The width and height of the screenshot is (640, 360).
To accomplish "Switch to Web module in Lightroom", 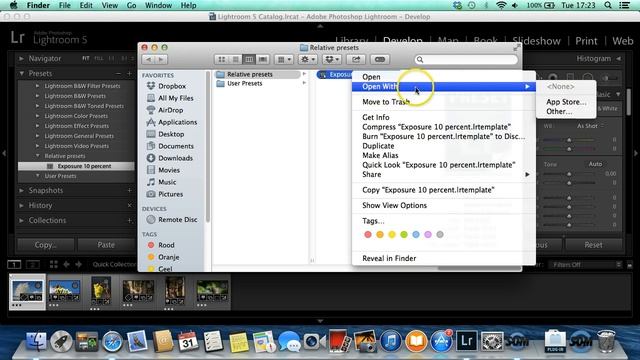I will click(x=623, y=41).
